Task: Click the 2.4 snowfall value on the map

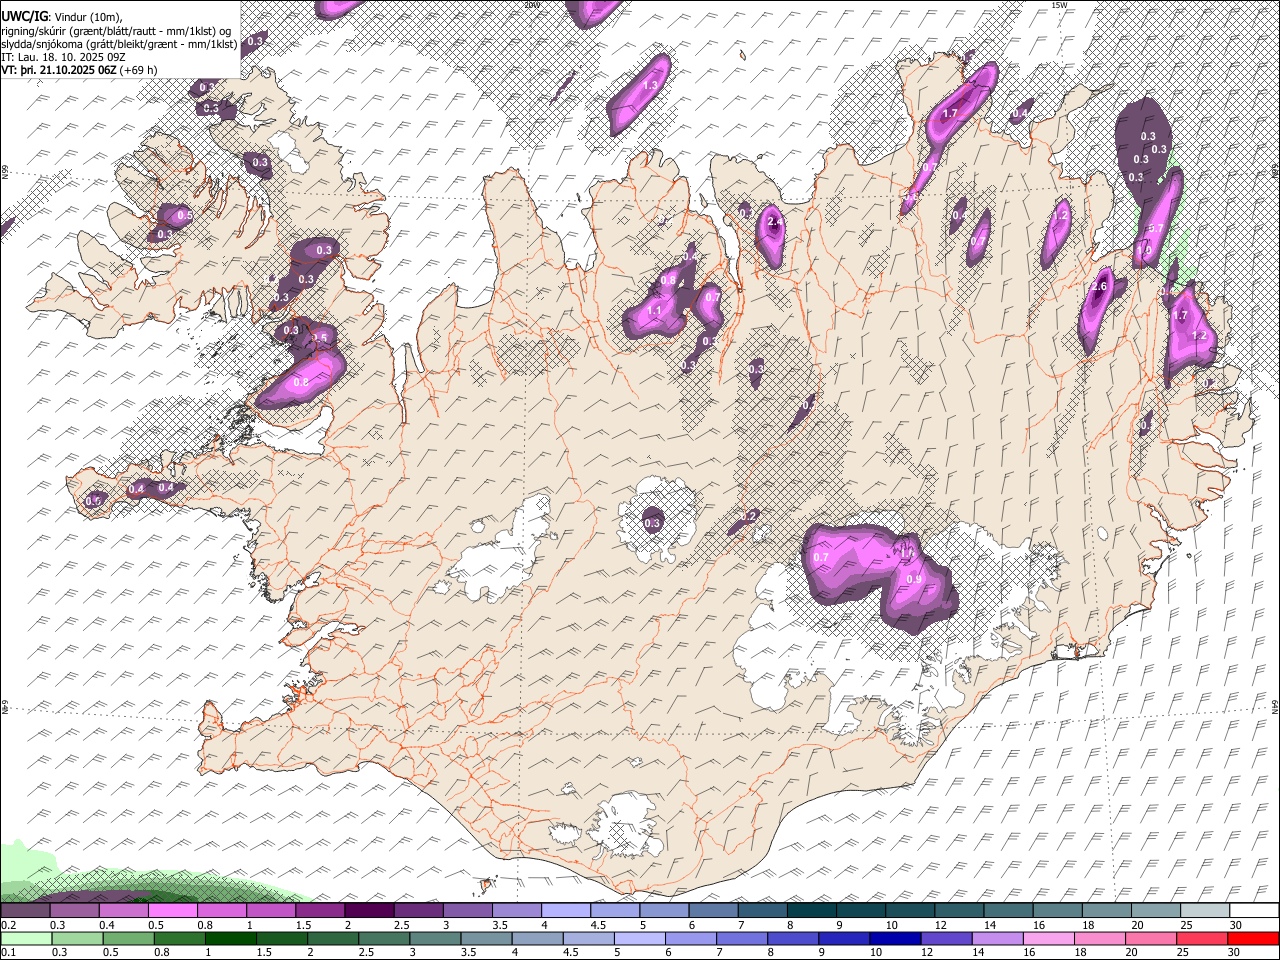Action: tap(773, 222)
